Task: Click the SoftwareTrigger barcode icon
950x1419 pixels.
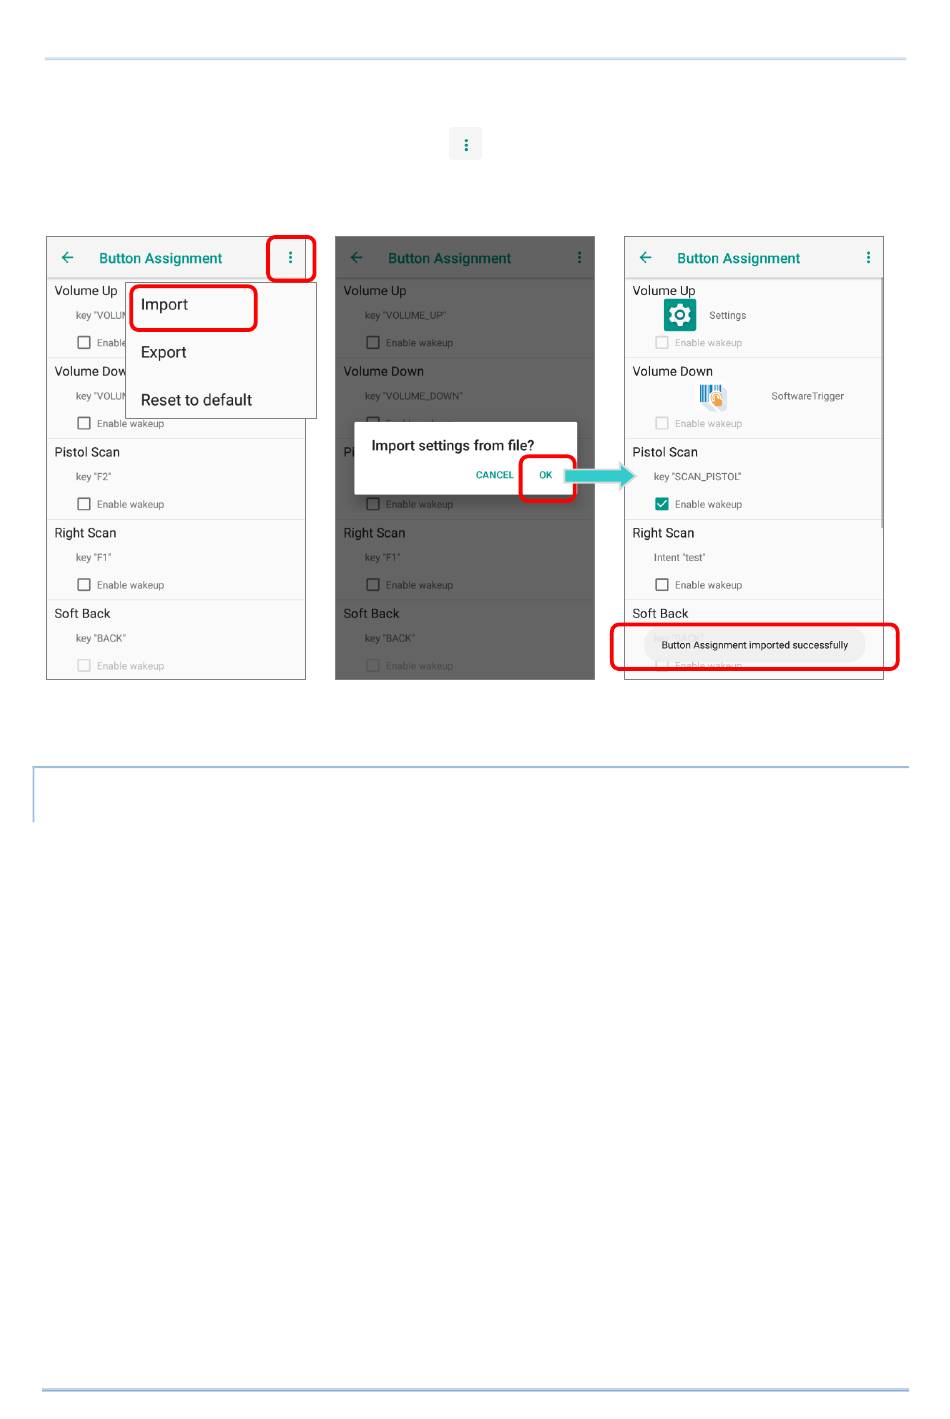Action: coord(712,397)
